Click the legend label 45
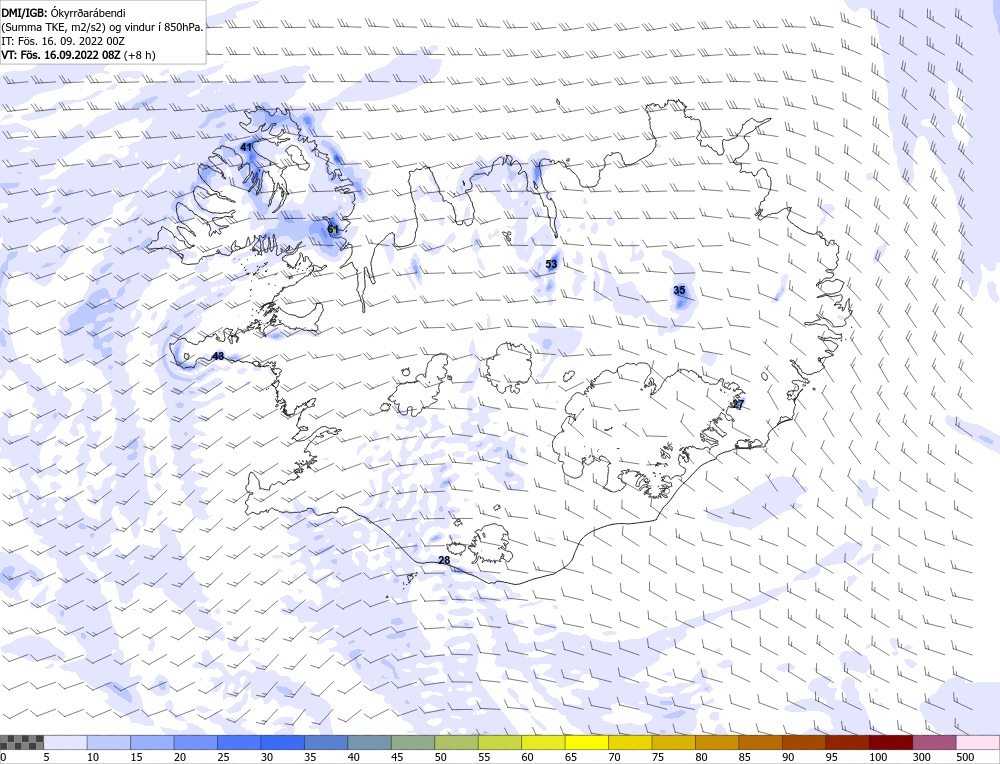 [397, 757]
